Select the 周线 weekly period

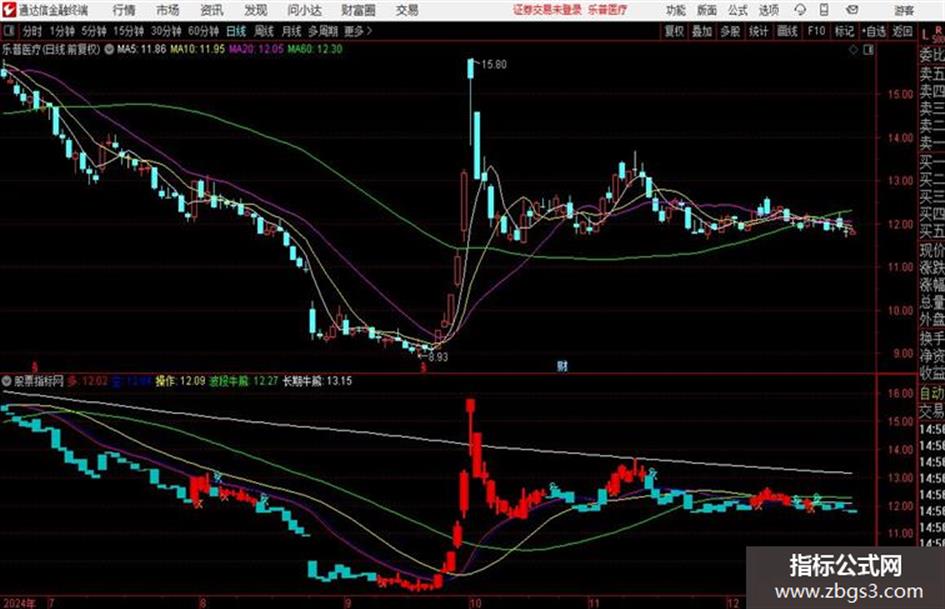(x=264, y=31)
